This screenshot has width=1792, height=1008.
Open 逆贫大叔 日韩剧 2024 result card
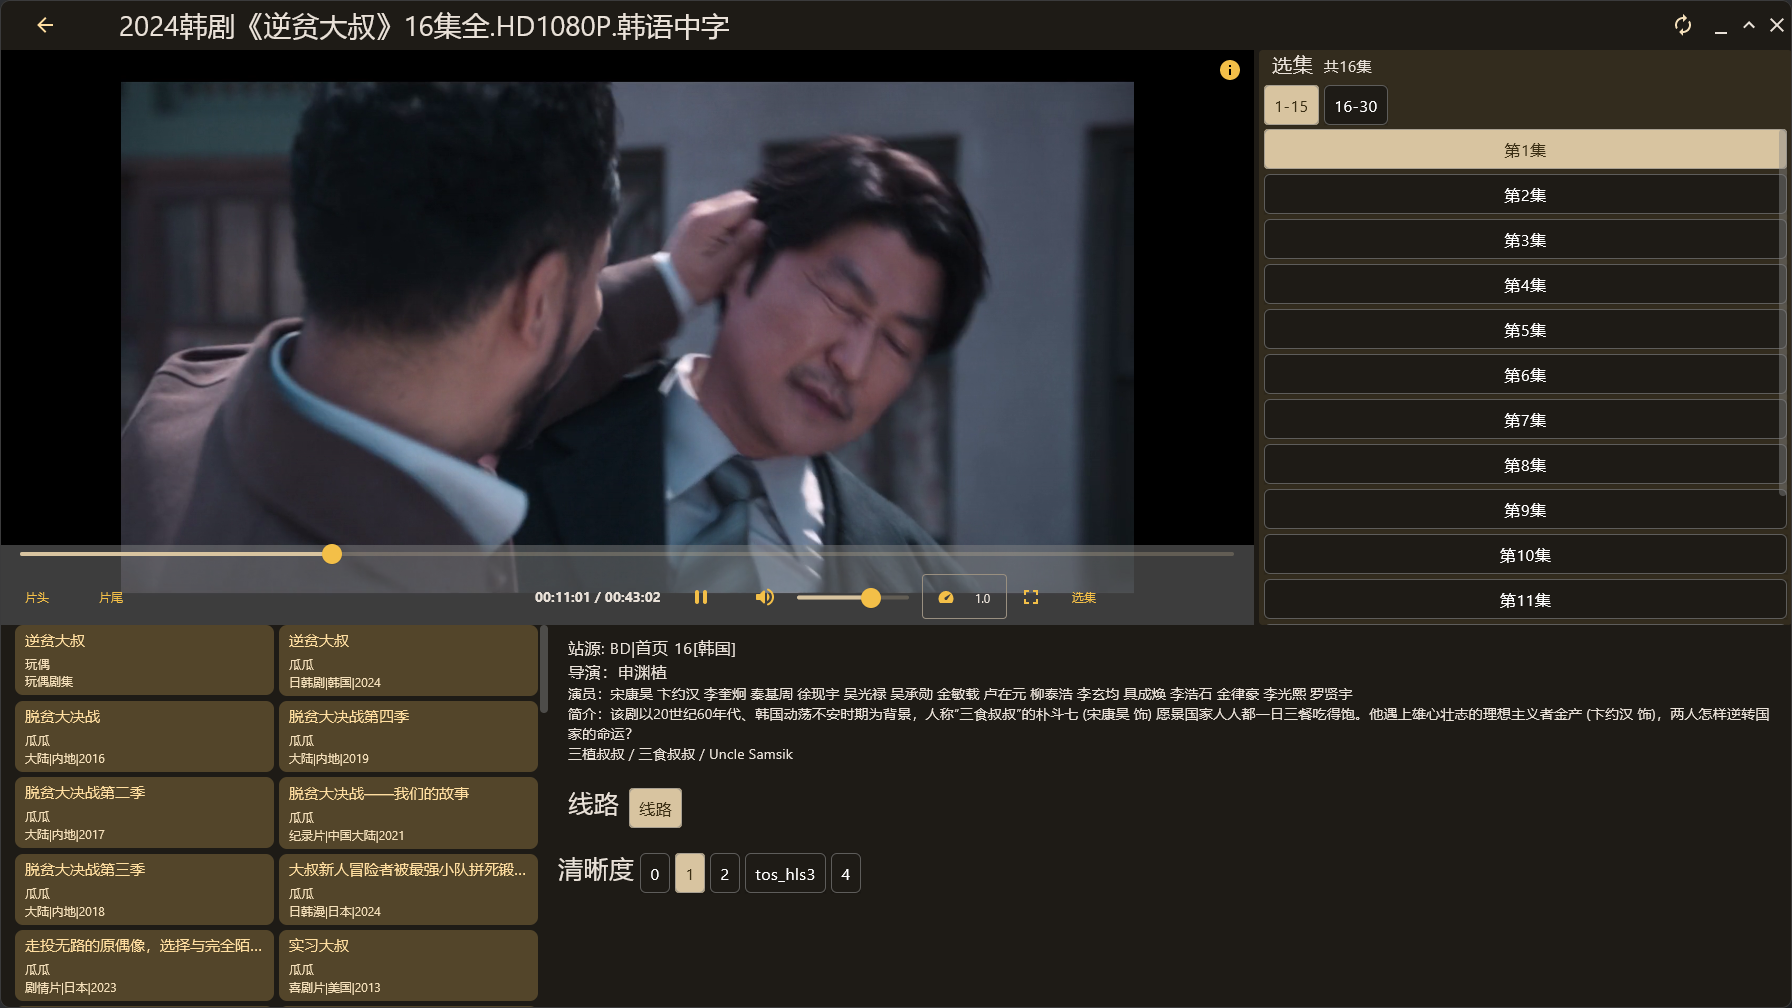point(408,660)
